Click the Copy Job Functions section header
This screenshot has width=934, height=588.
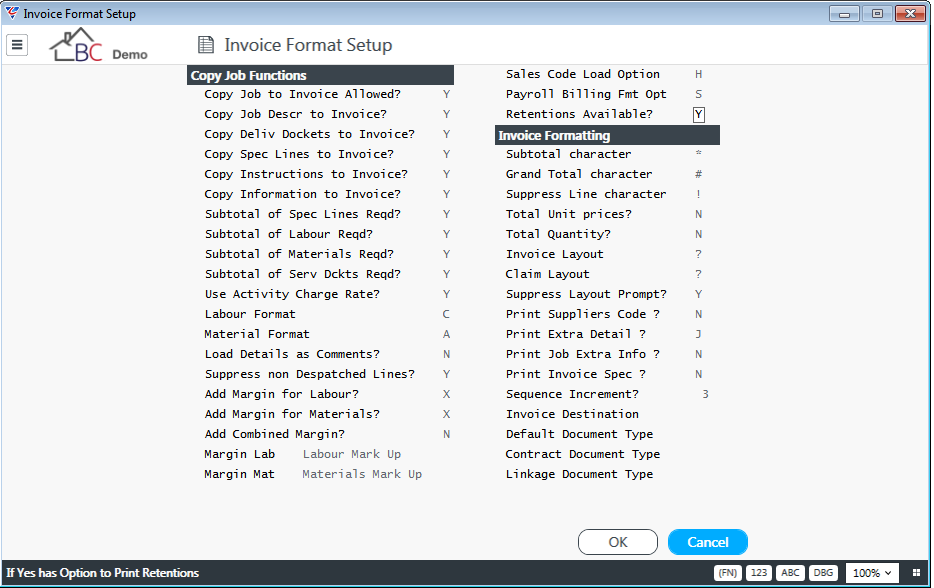[320, 75]
